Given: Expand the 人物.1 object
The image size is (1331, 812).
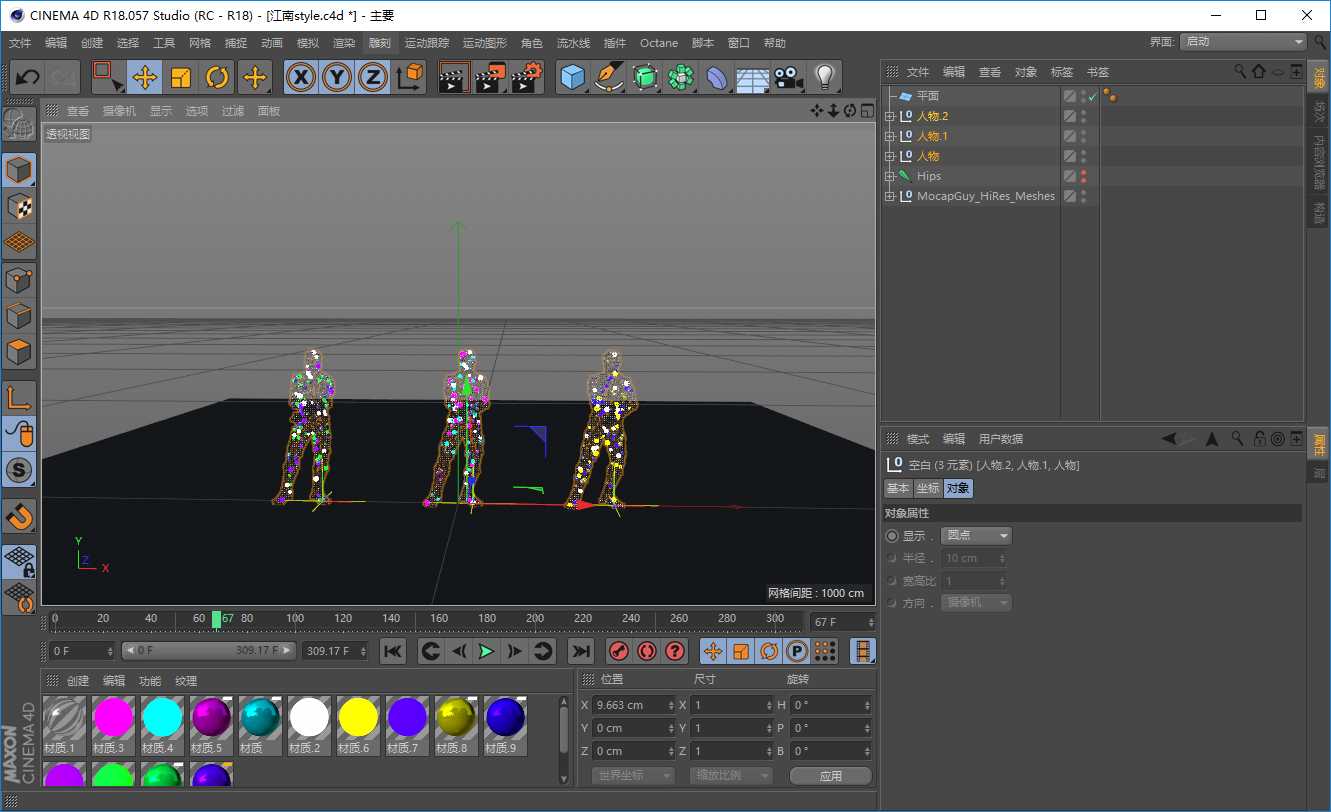Looking at the screenshot, I should pos(890,136).
